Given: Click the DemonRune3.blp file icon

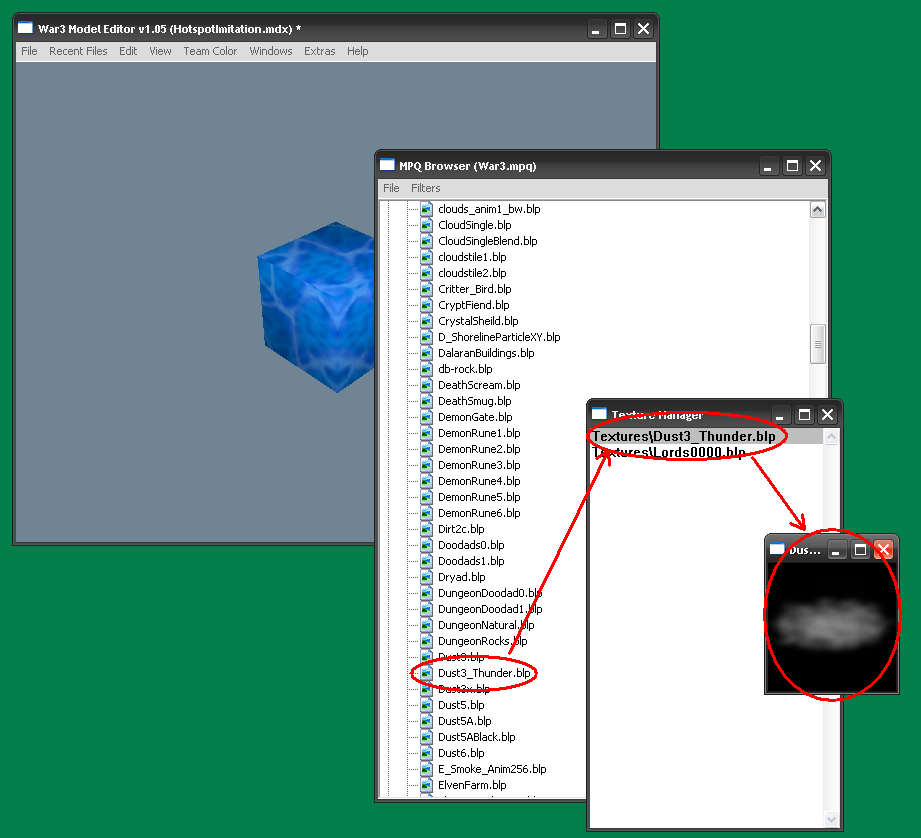Looking at the screenshot, I should 427,465.
